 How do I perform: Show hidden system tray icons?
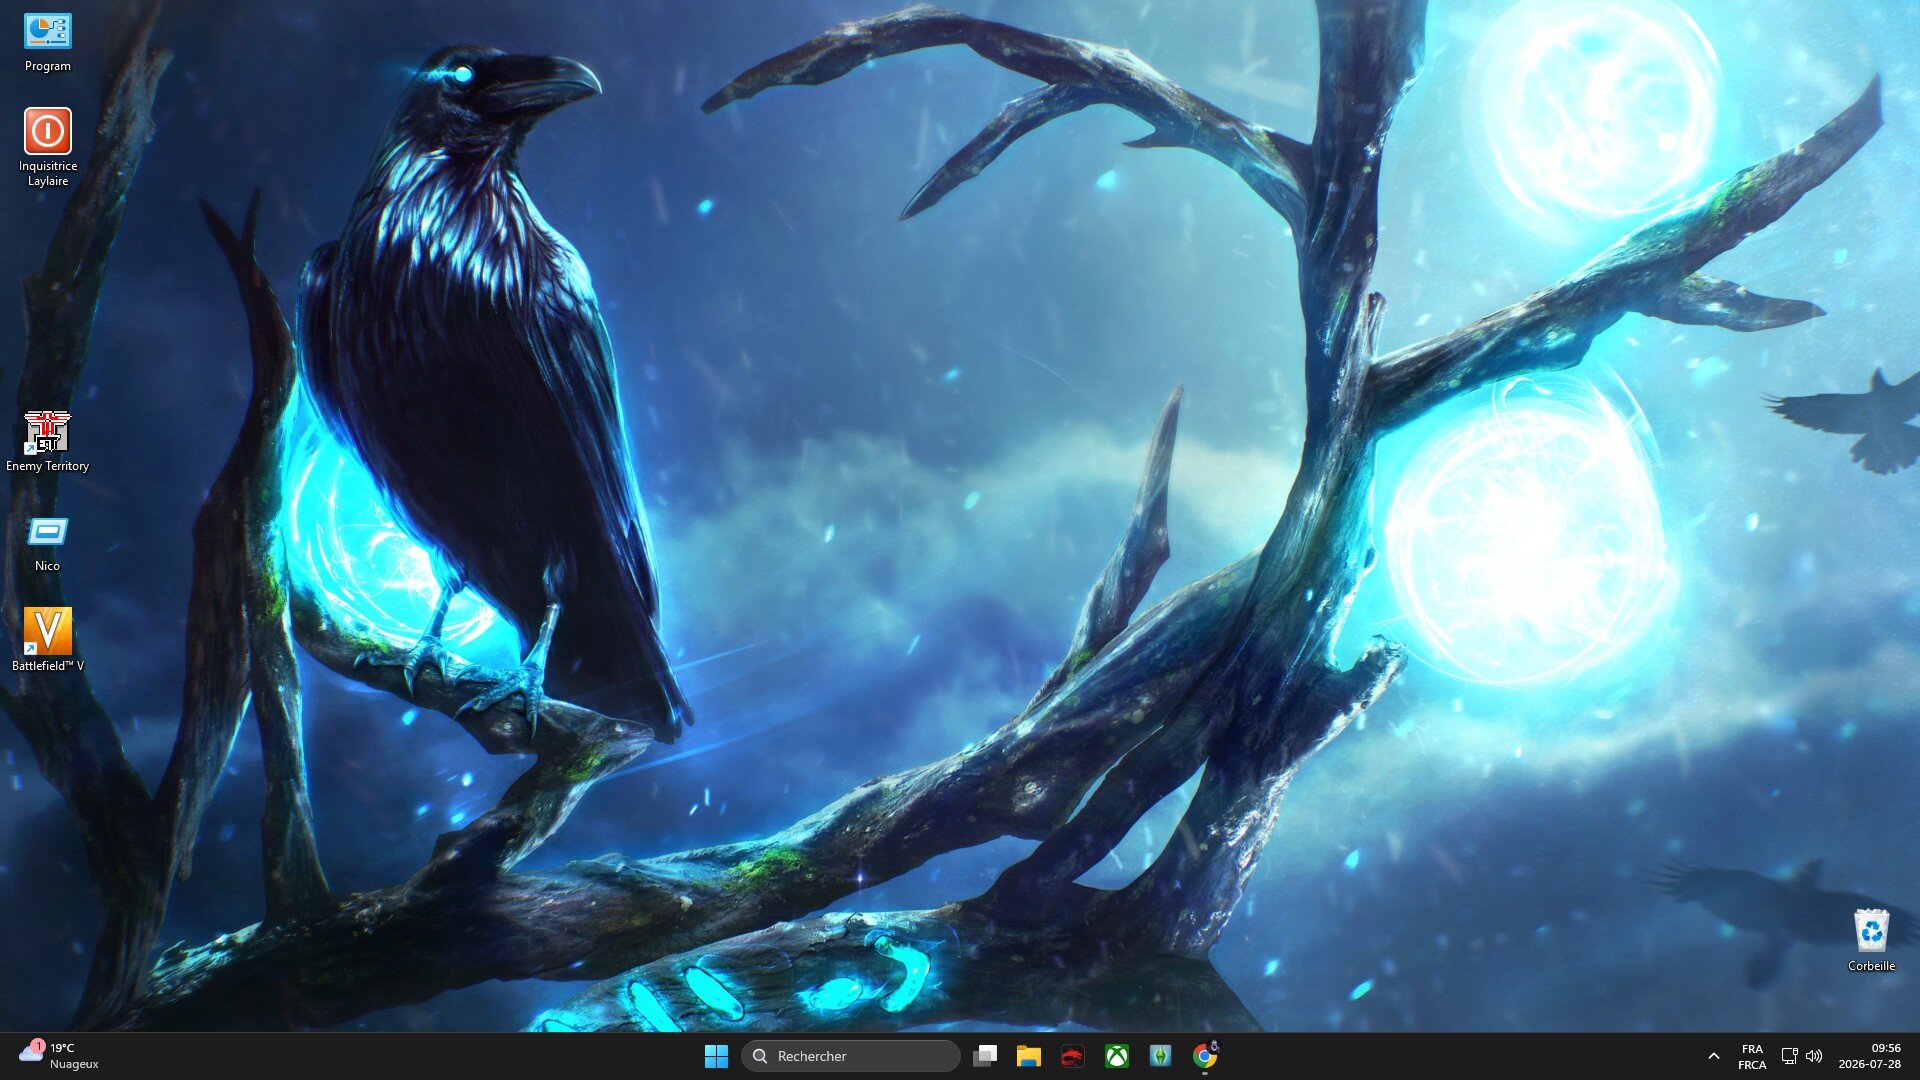(x=1714, y=1056)
